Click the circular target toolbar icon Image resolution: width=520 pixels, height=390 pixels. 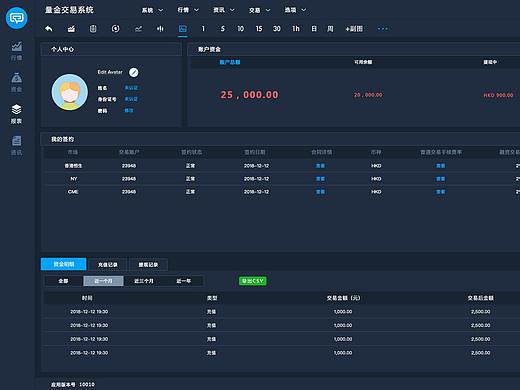click(115, 29)
